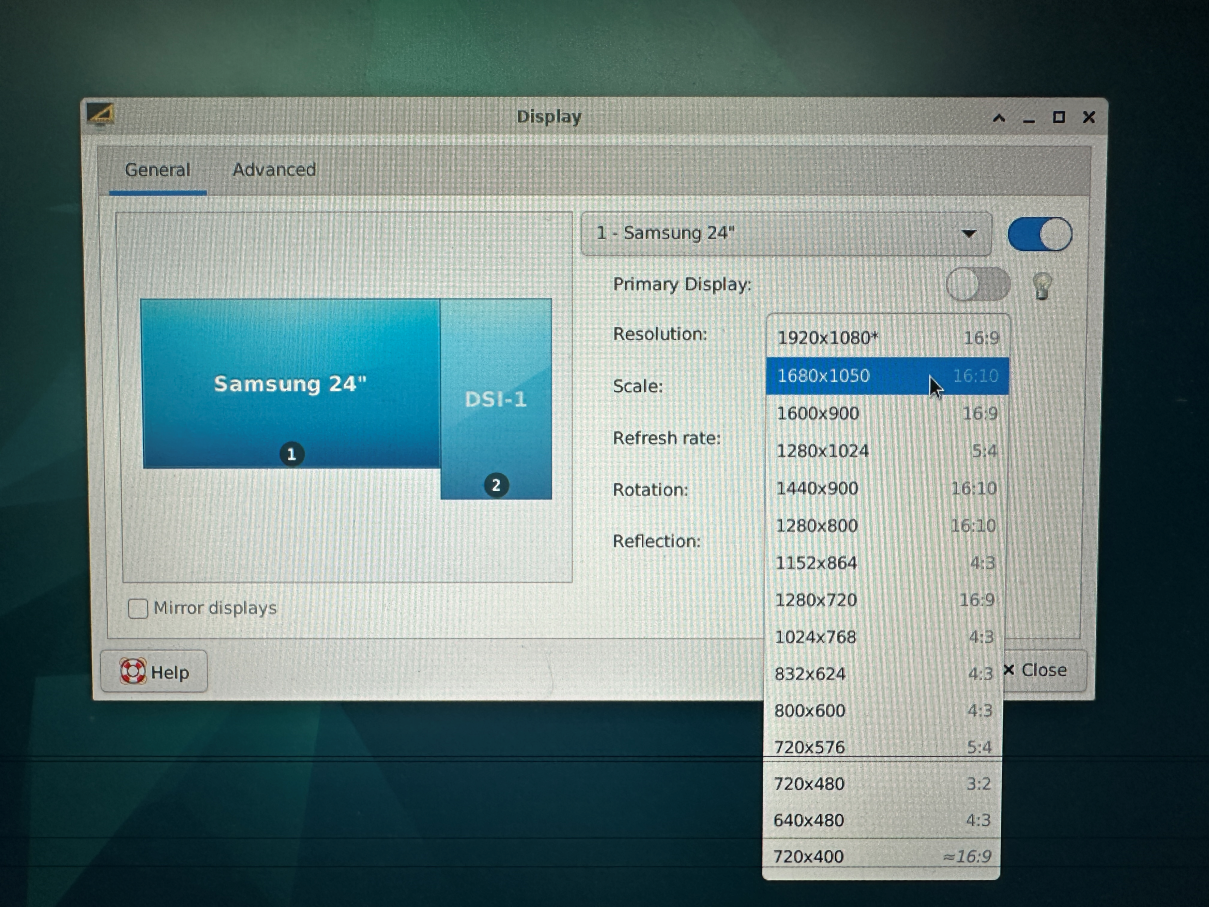Image resolution: width=1209 pixels, height=907 pixels.
Task: Click the roll-up window arrow icon
Action: pyautogui.click(x=998, y=118)
